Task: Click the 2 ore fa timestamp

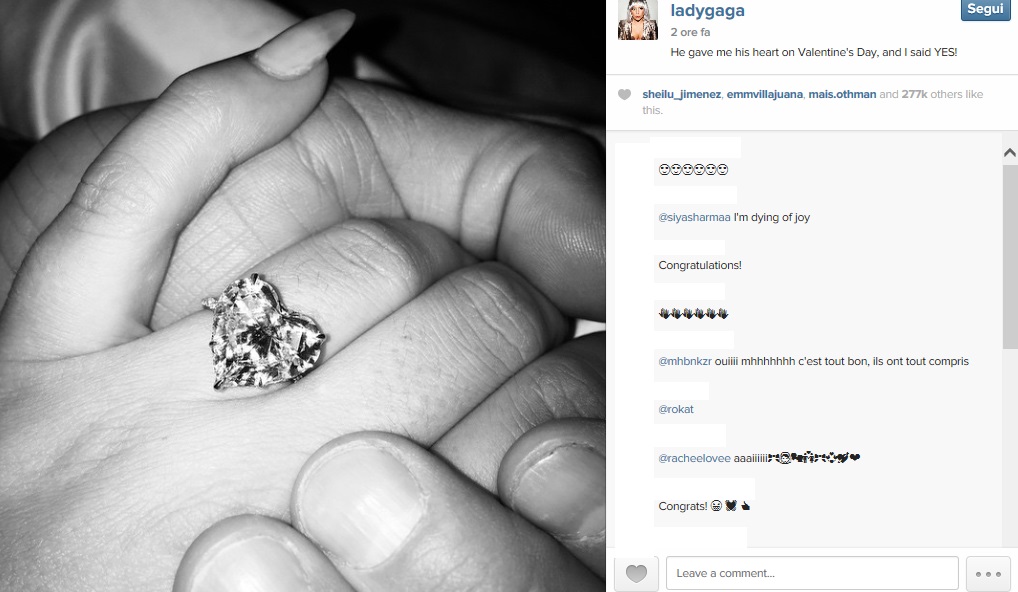Action: click(x=690, y=32)
